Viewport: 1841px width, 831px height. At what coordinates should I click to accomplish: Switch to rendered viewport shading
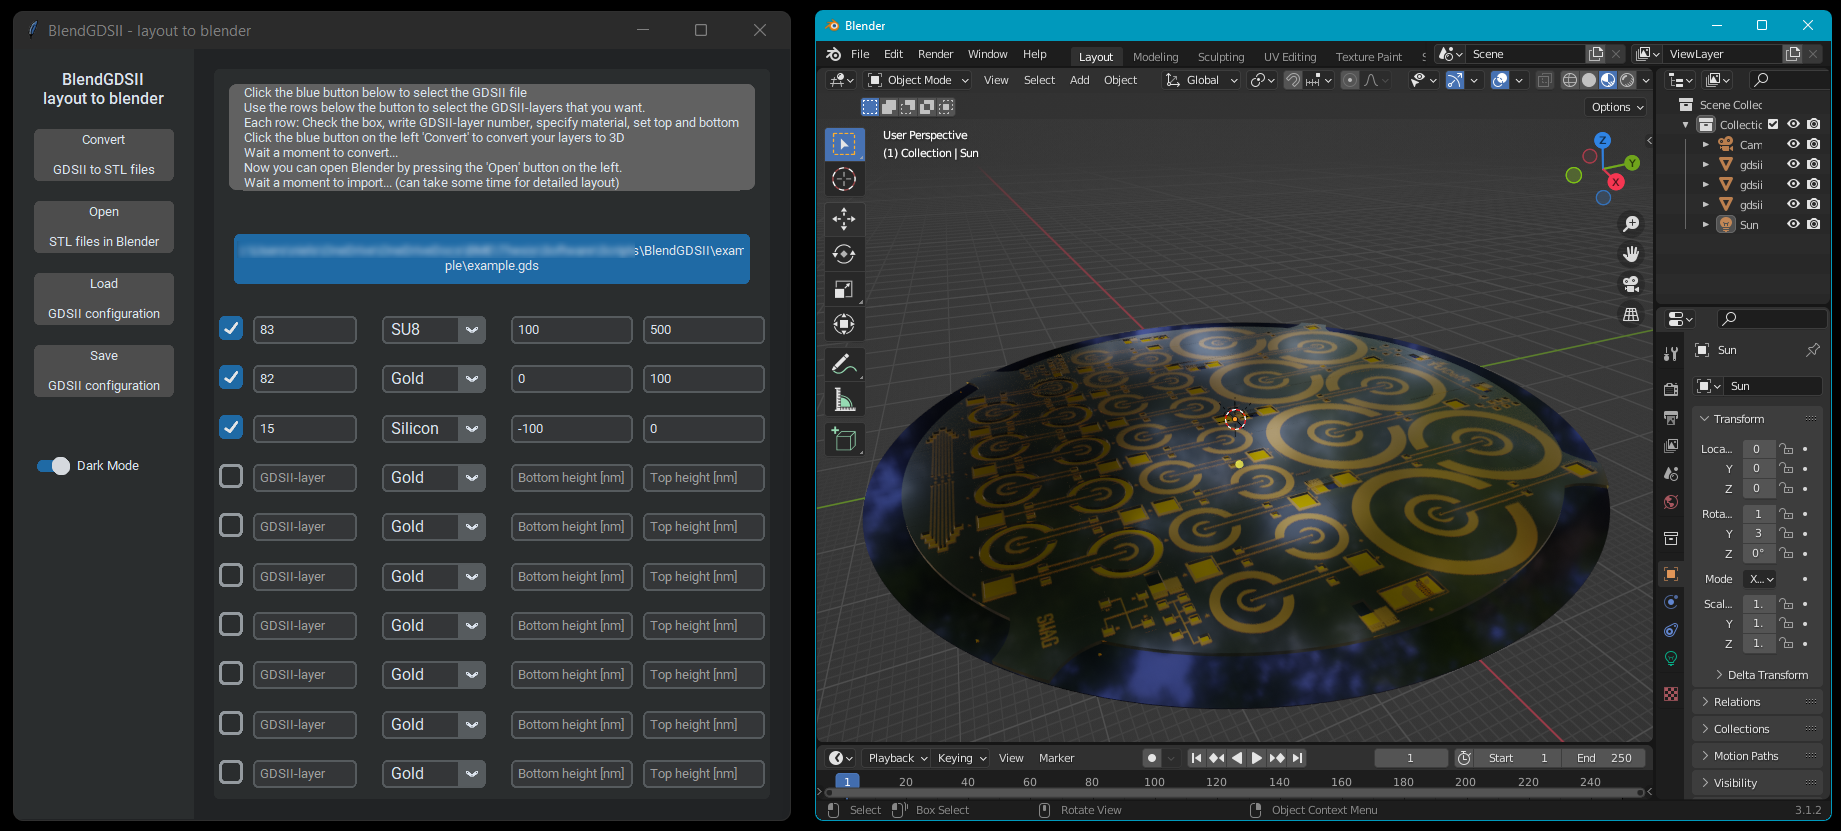1627,80
